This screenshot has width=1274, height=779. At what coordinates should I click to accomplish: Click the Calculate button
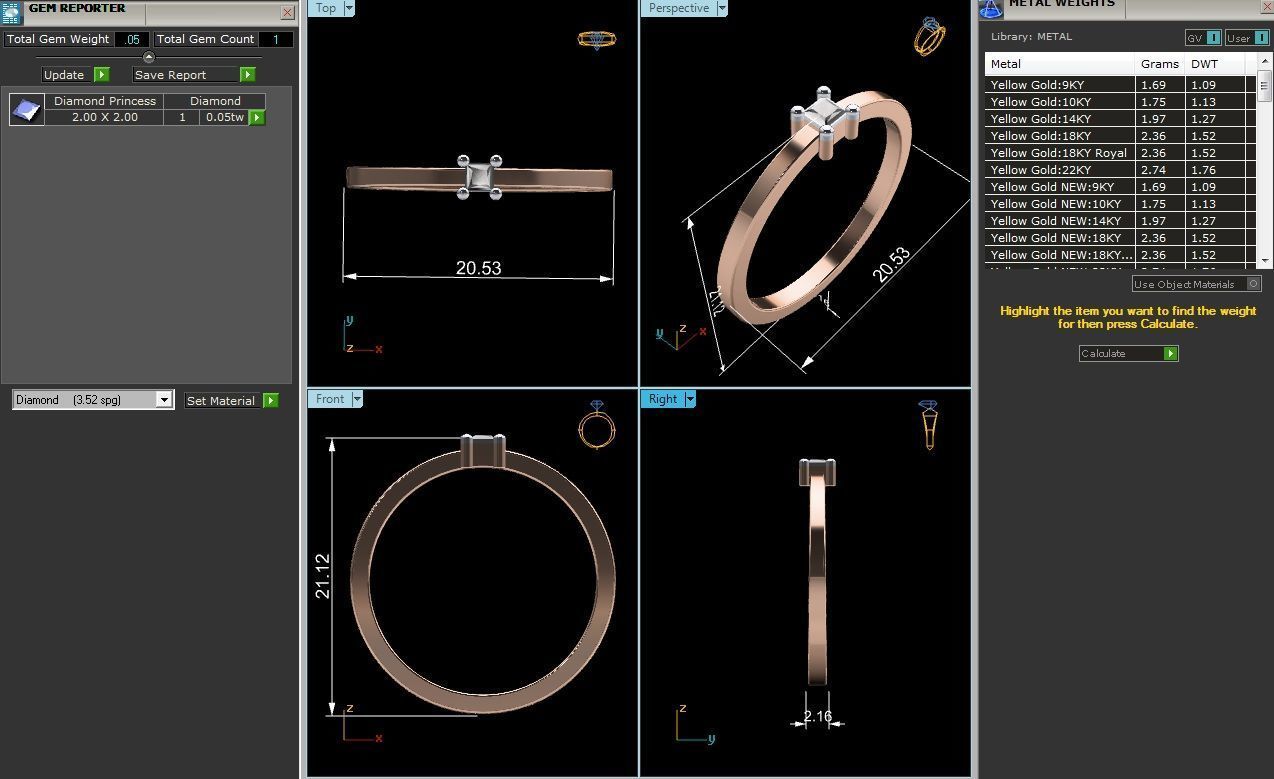click(x=1128, y=354)
